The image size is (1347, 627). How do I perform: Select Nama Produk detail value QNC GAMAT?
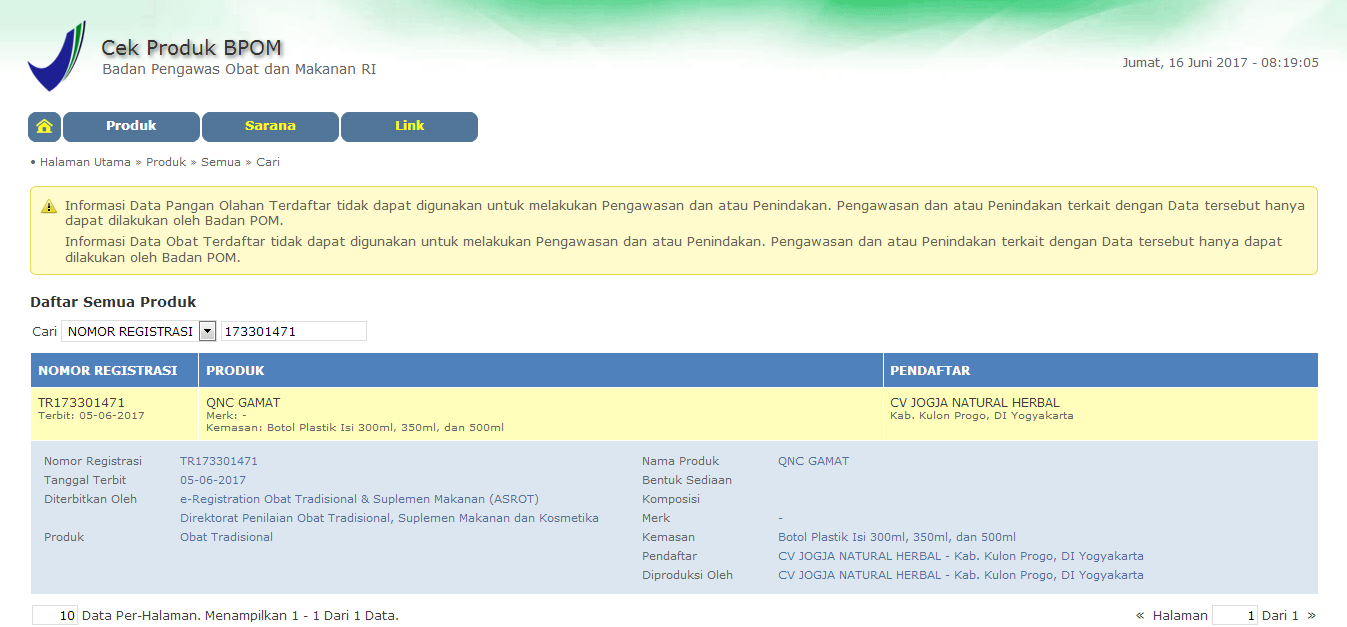[813, 461]
